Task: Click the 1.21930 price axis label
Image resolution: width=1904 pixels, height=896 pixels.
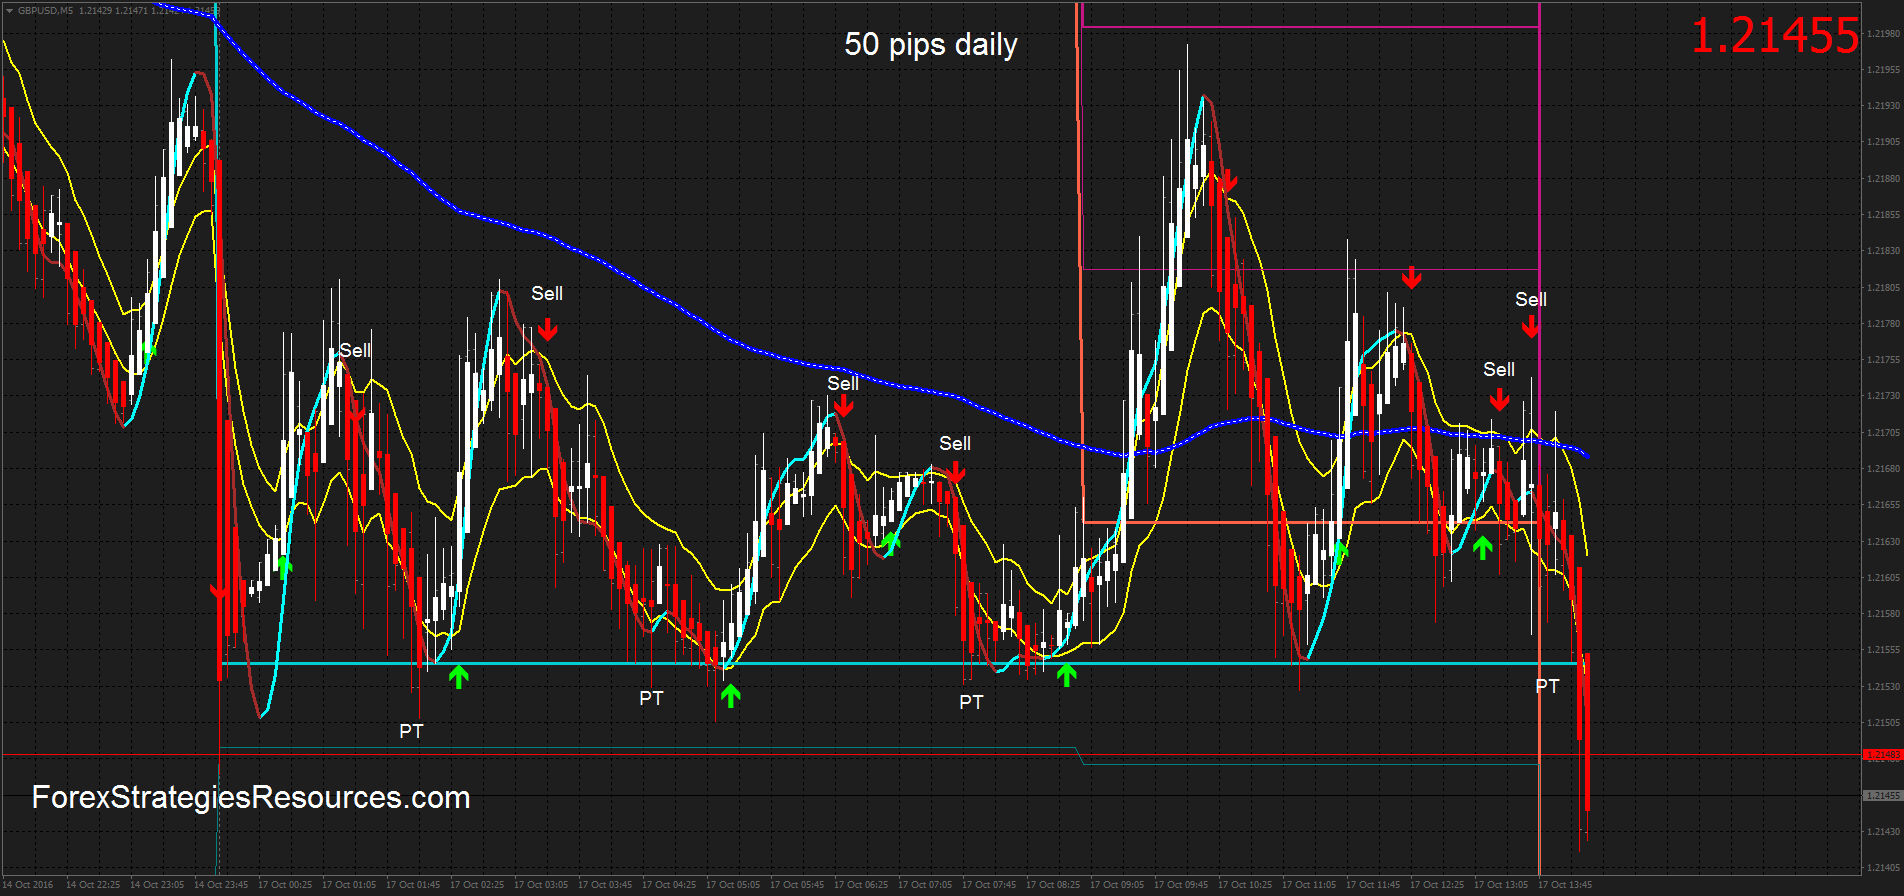Action: coord(1884,106)
